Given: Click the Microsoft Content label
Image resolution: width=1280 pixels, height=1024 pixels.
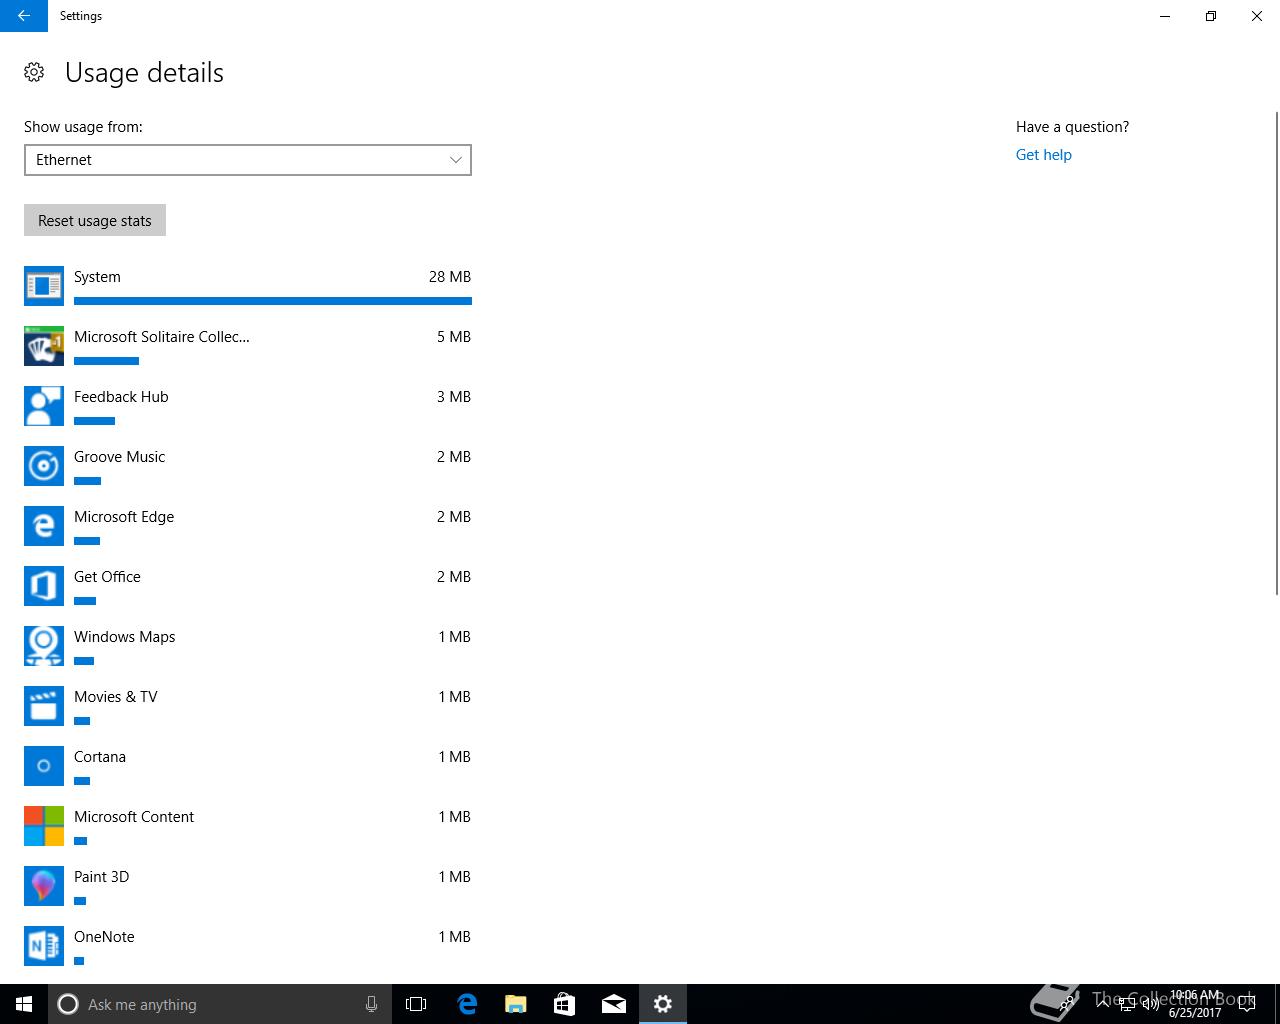Looking at the screenshot, I should 134,817.
